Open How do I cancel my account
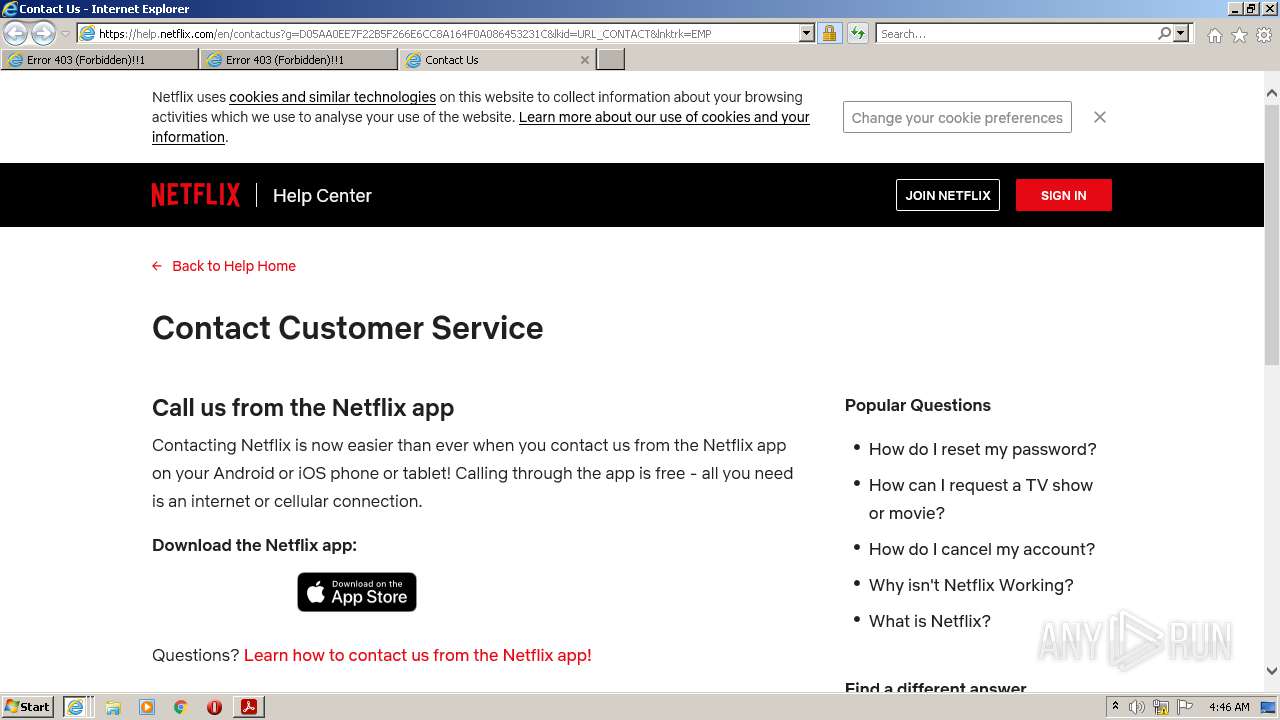The width and height of the screenshot is (1280, 720). (982, 549)
